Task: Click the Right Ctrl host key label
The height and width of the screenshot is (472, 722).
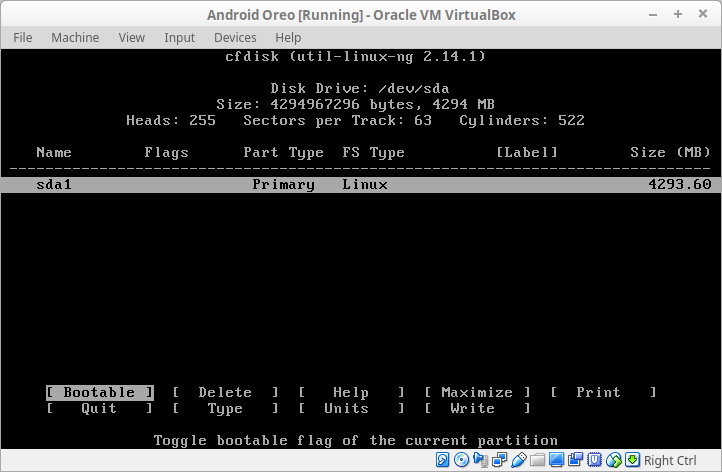Action: pos(670,460)
